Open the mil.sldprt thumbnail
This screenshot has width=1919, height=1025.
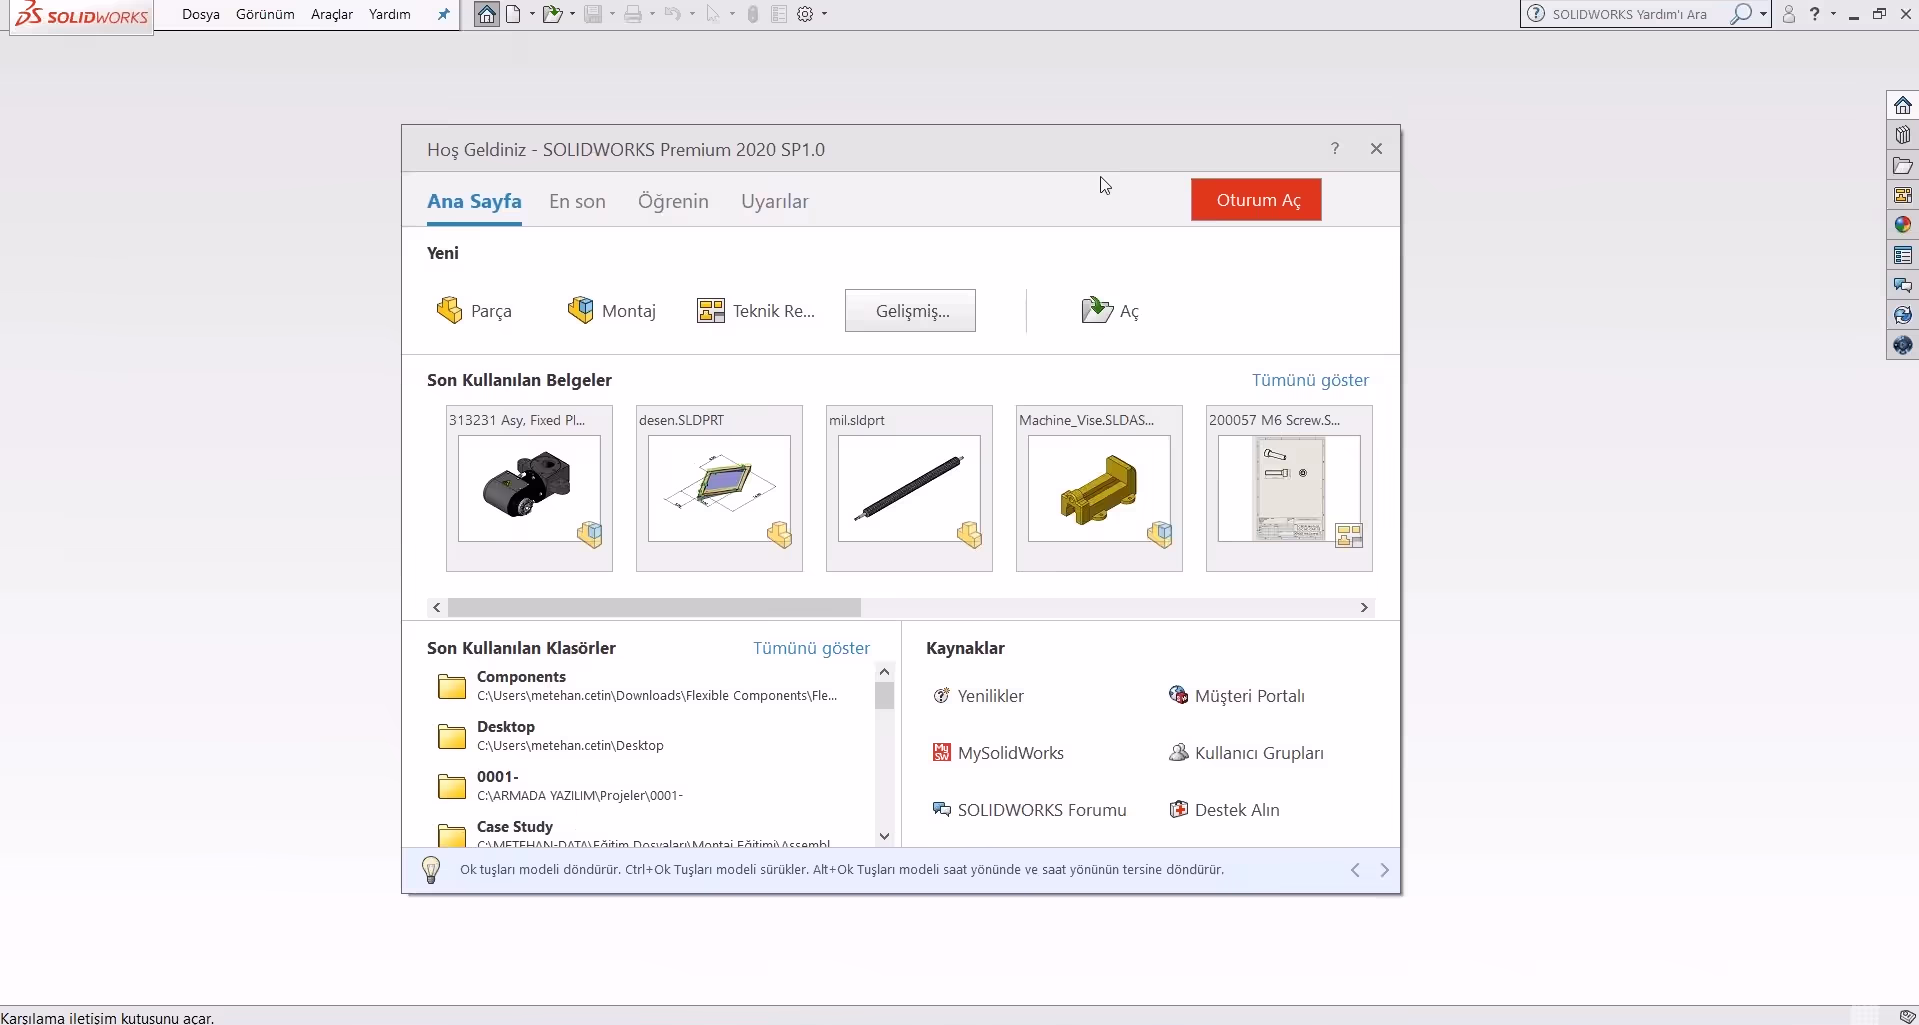909,488
